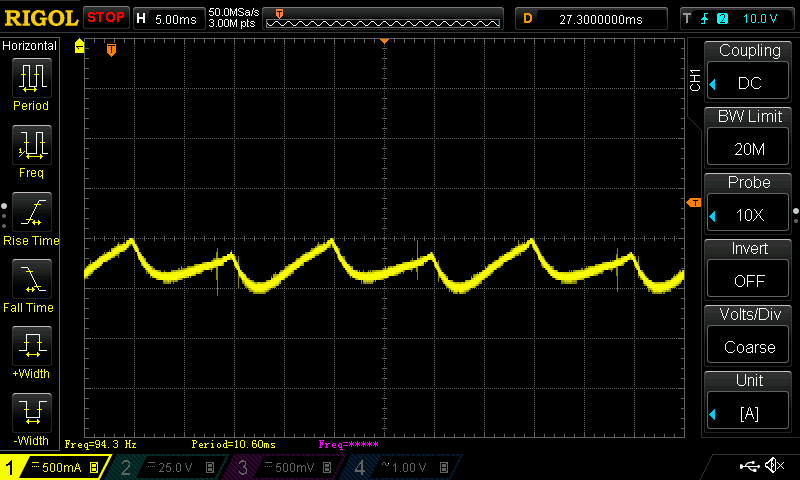Click the orange T trigger offset marker in the grid
800x480 pixels.
111,50
